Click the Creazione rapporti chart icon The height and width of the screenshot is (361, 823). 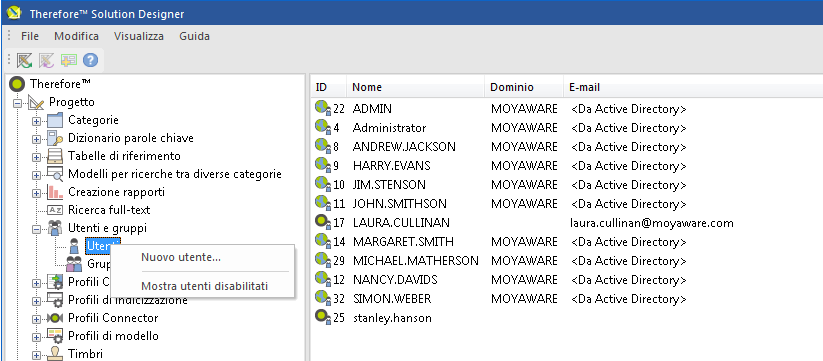55,192
